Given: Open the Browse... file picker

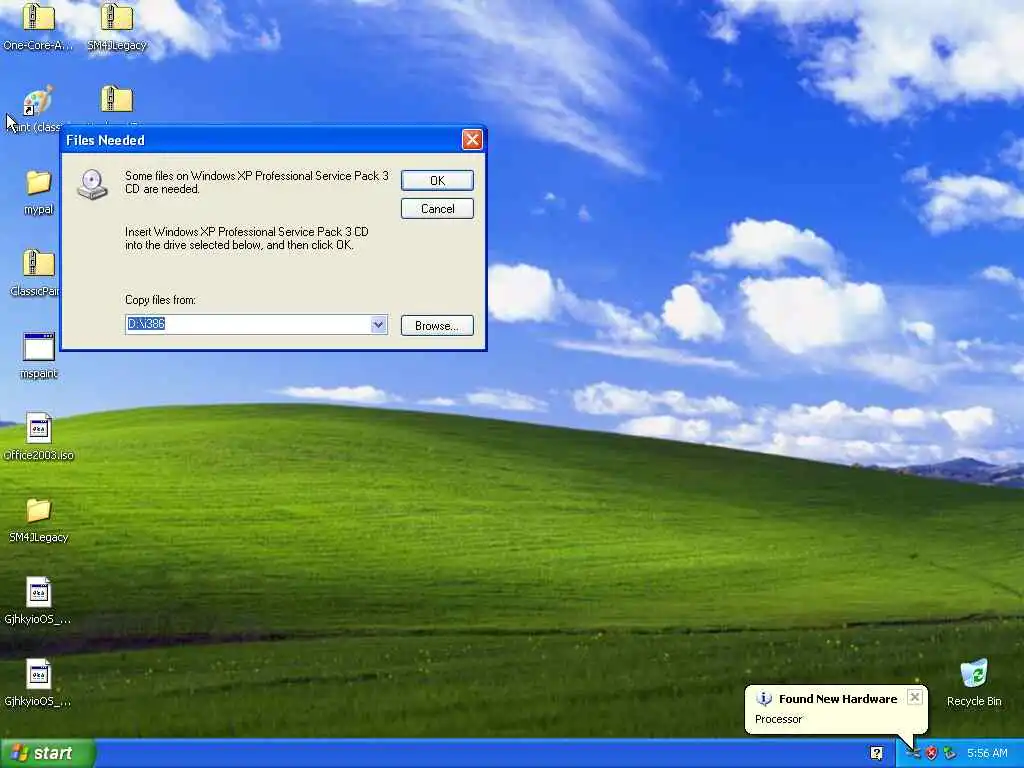Looking at the screenshot, I should [437, 325].
